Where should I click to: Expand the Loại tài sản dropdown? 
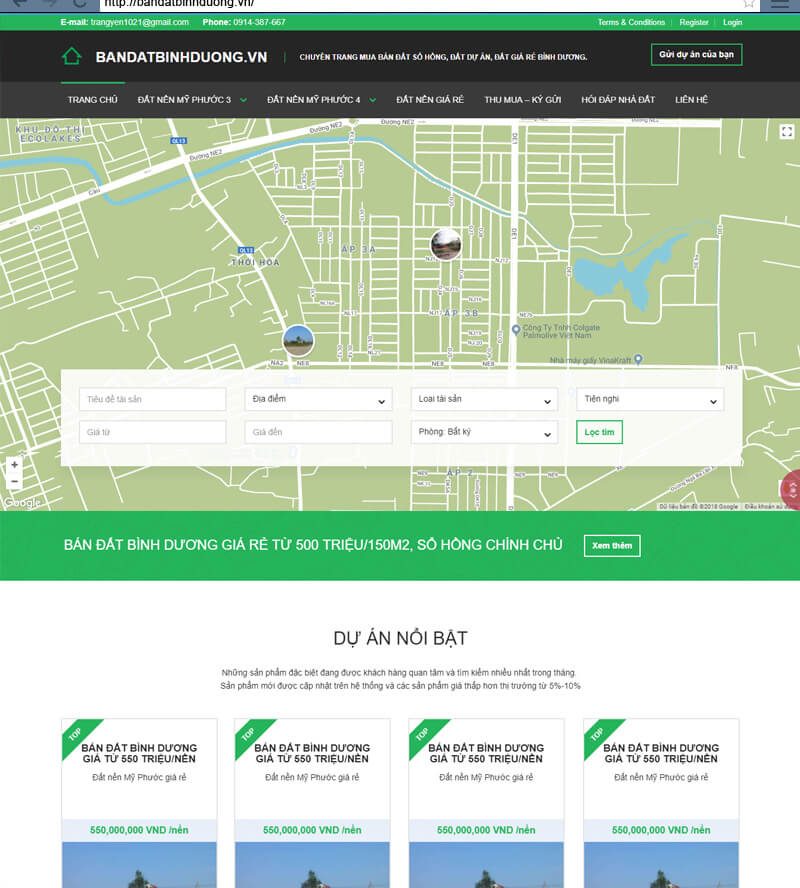(484, 400)
